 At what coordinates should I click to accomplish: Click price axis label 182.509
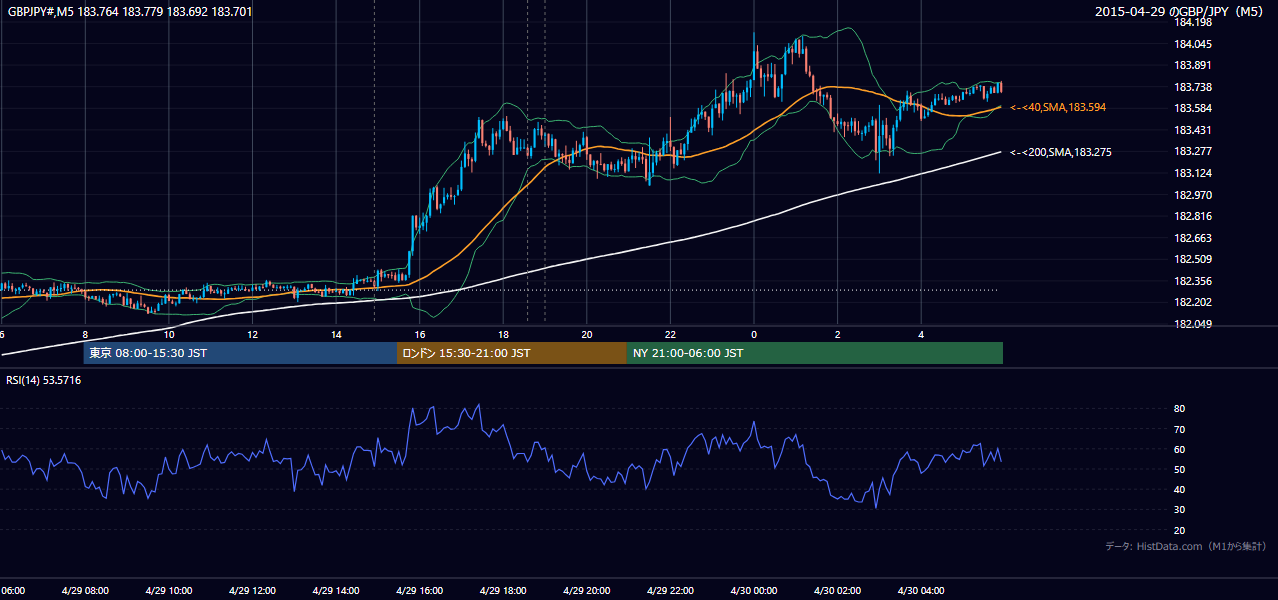(1193, 259)
